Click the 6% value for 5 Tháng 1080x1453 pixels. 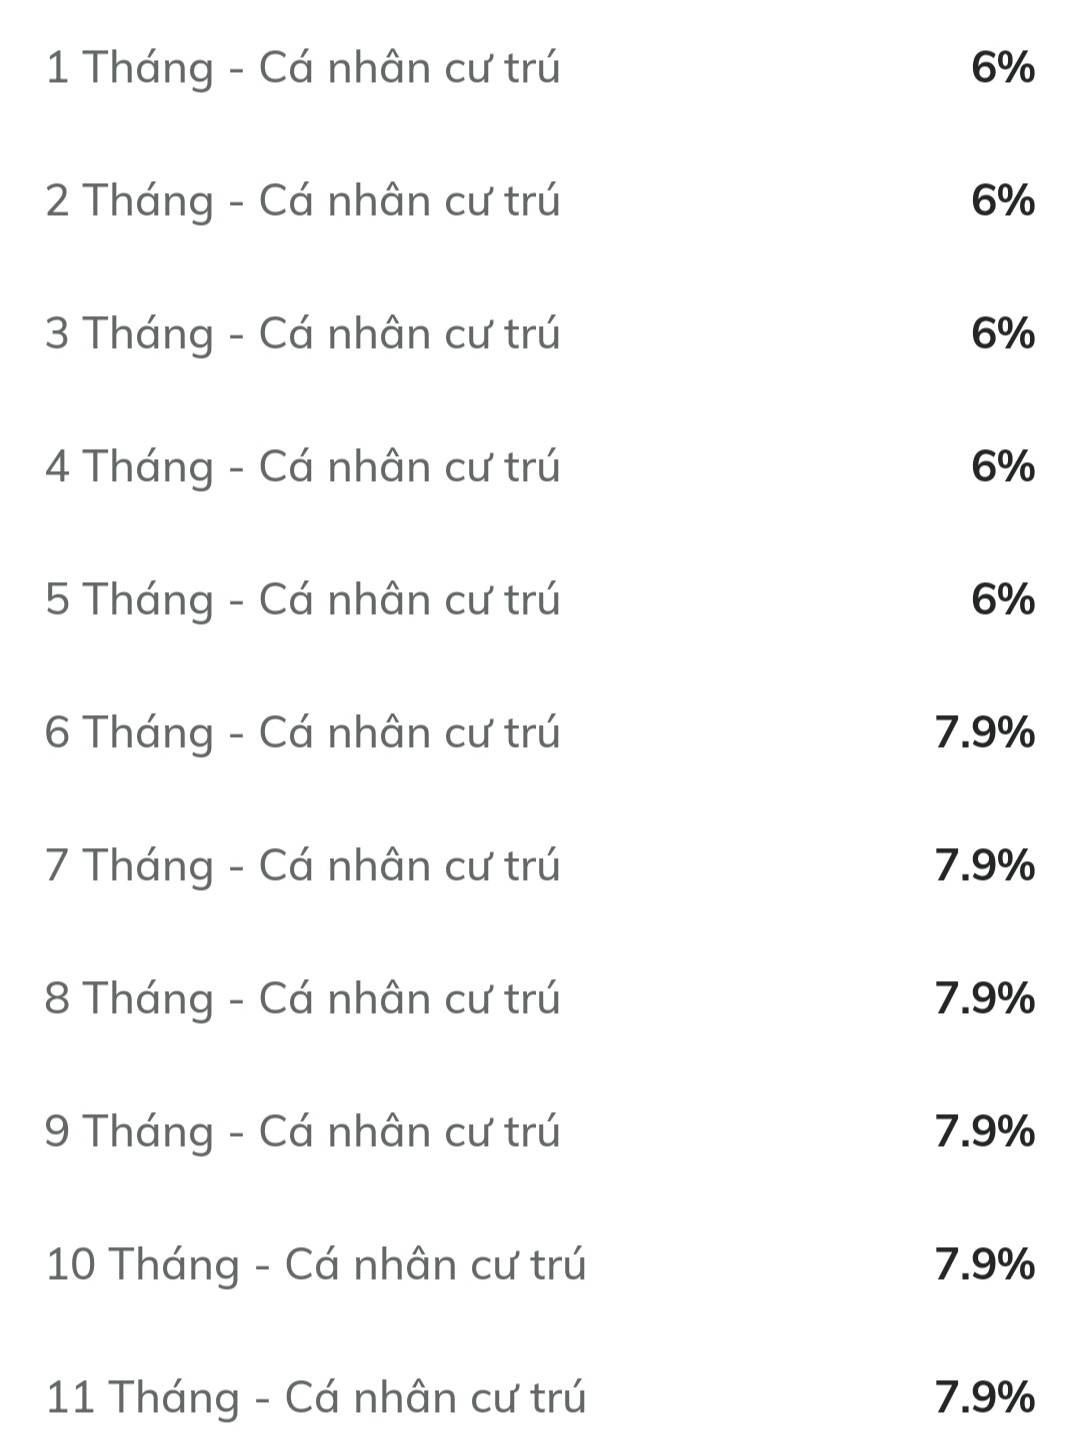point(1002,600)
